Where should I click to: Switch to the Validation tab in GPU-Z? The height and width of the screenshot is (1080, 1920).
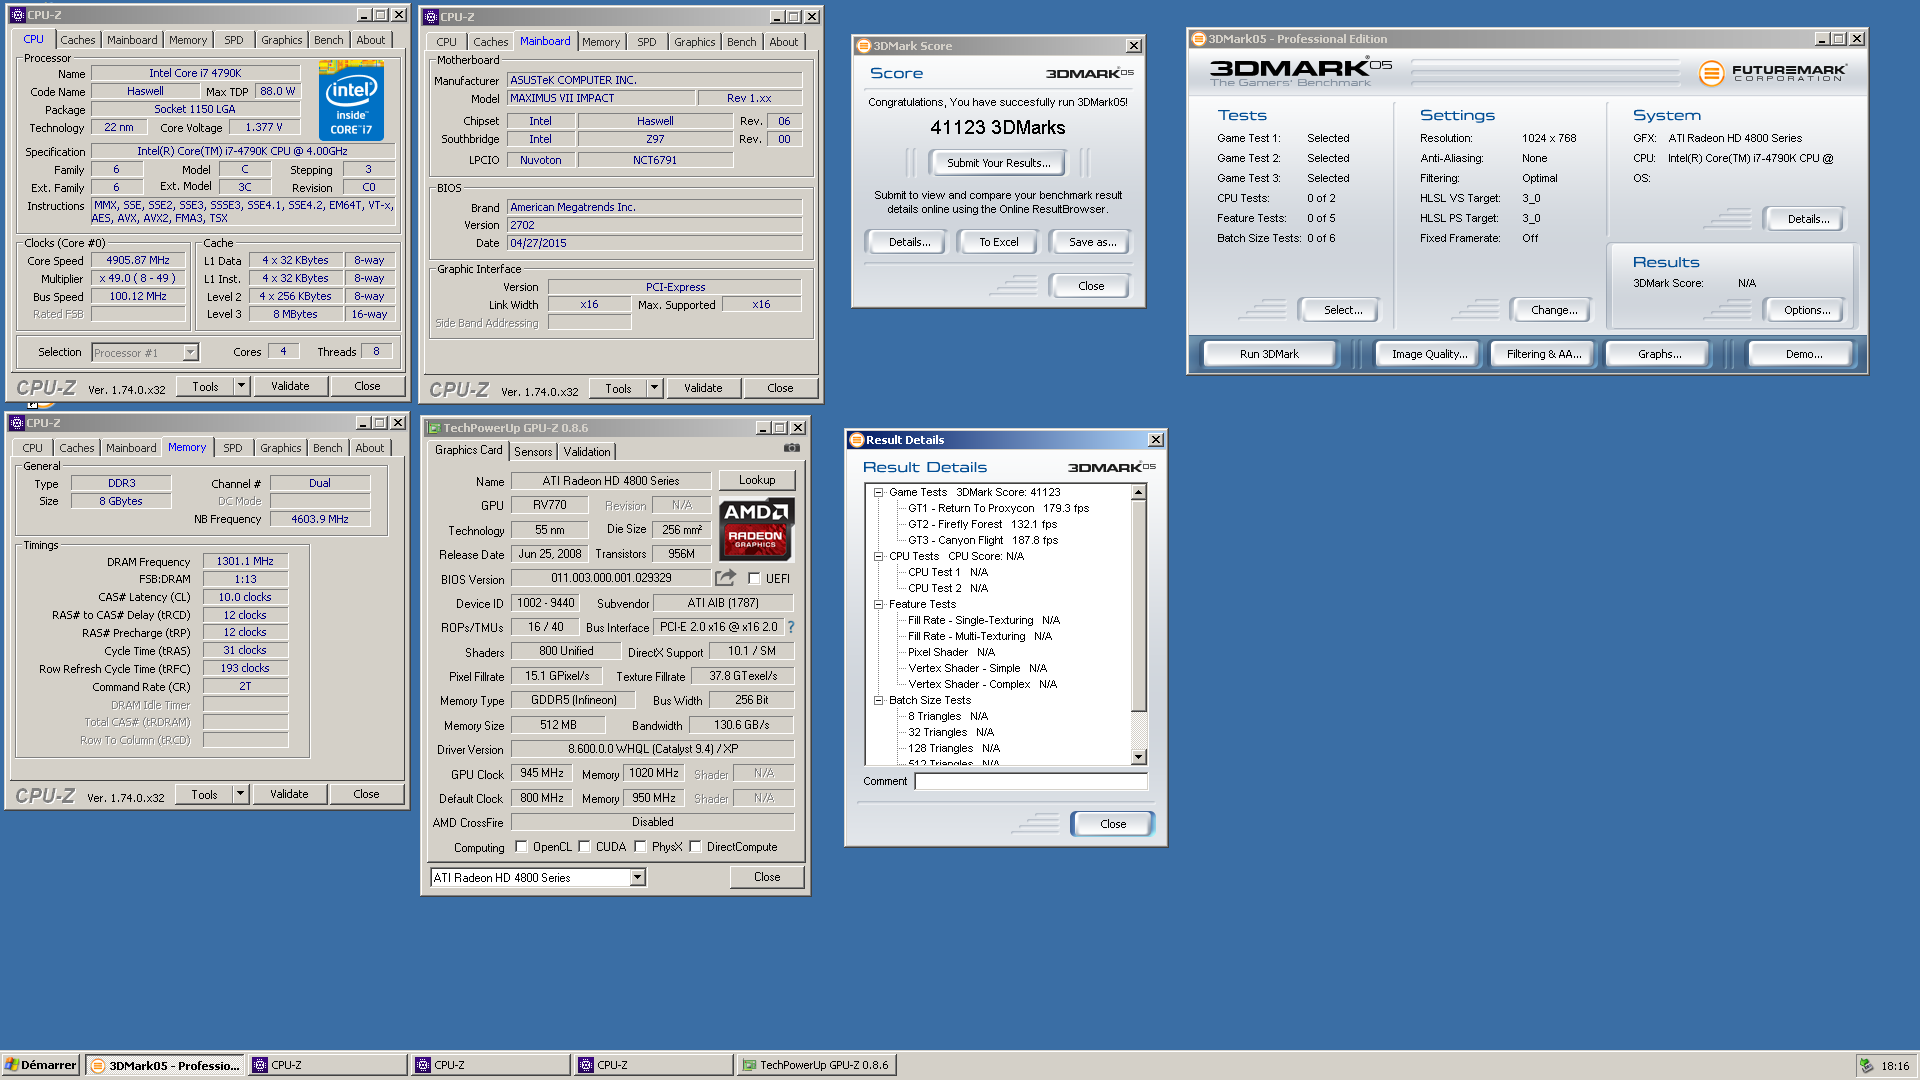pyautogui.click(x=587, y=452)
